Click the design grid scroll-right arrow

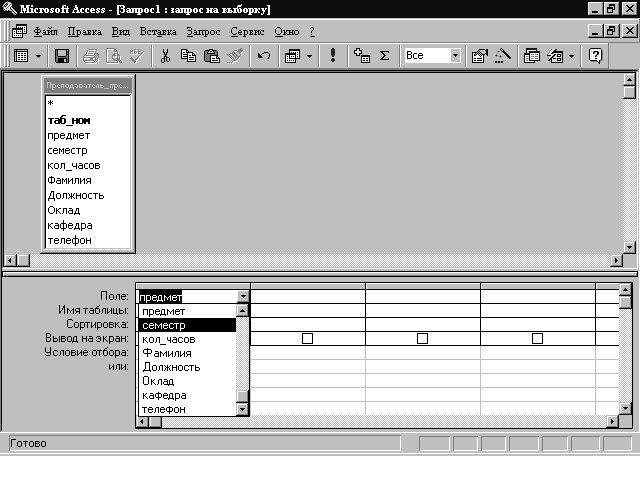[612, 421]
